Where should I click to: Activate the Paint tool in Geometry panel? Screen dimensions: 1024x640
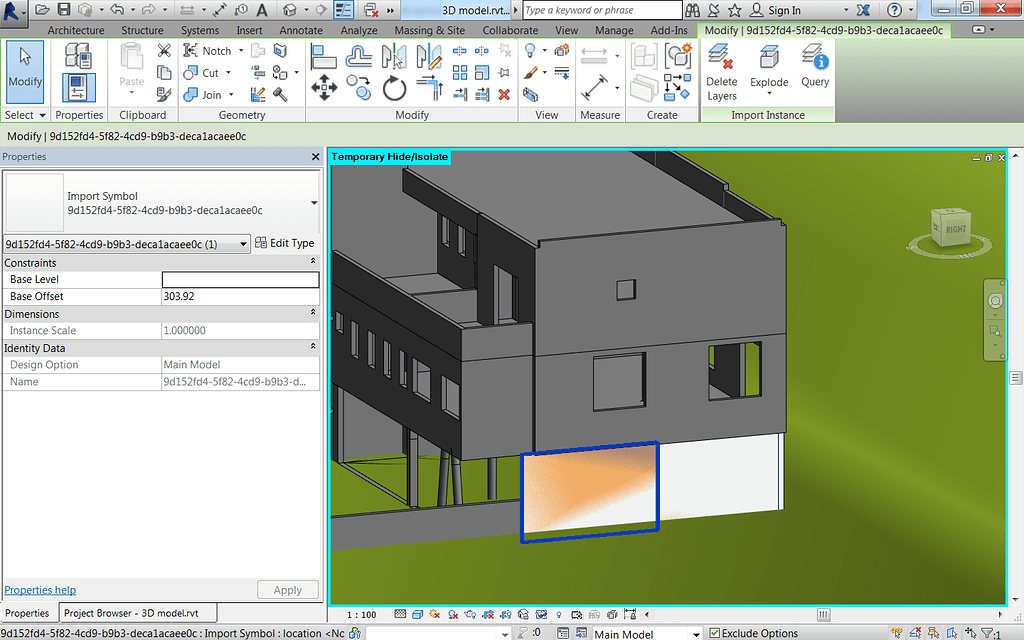281,53
